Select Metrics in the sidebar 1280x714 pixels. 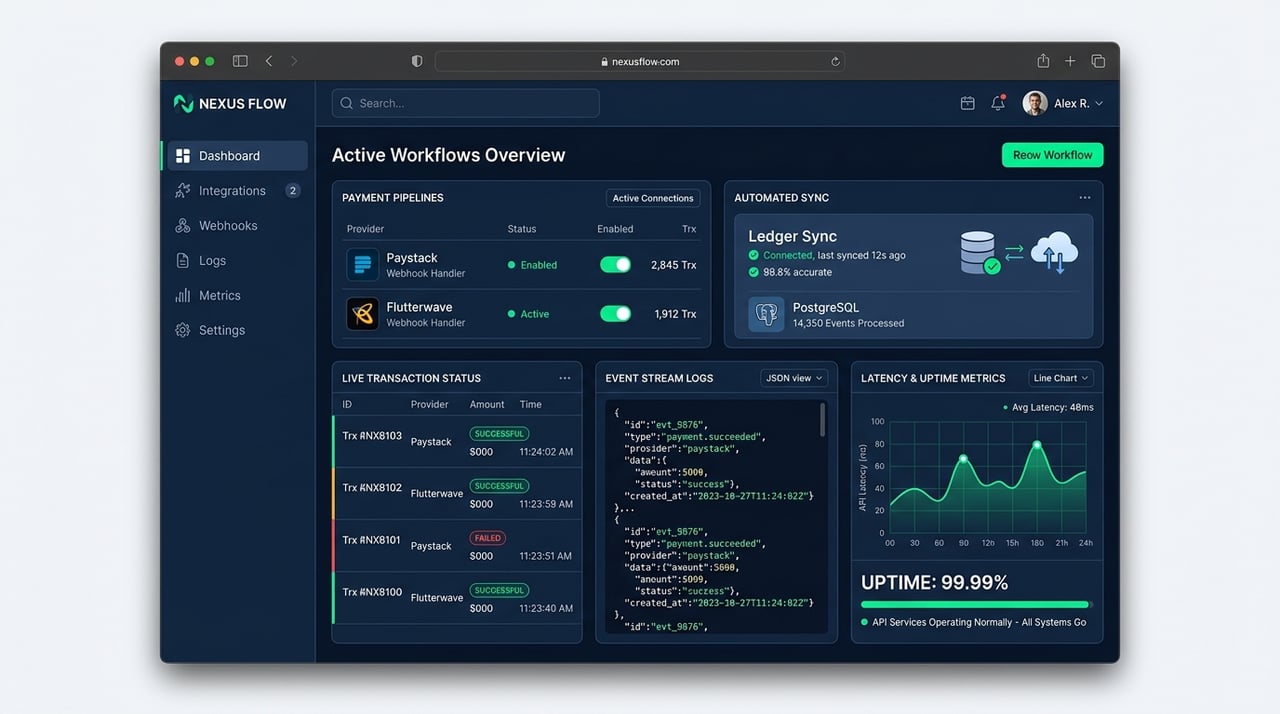pos(235,295)
